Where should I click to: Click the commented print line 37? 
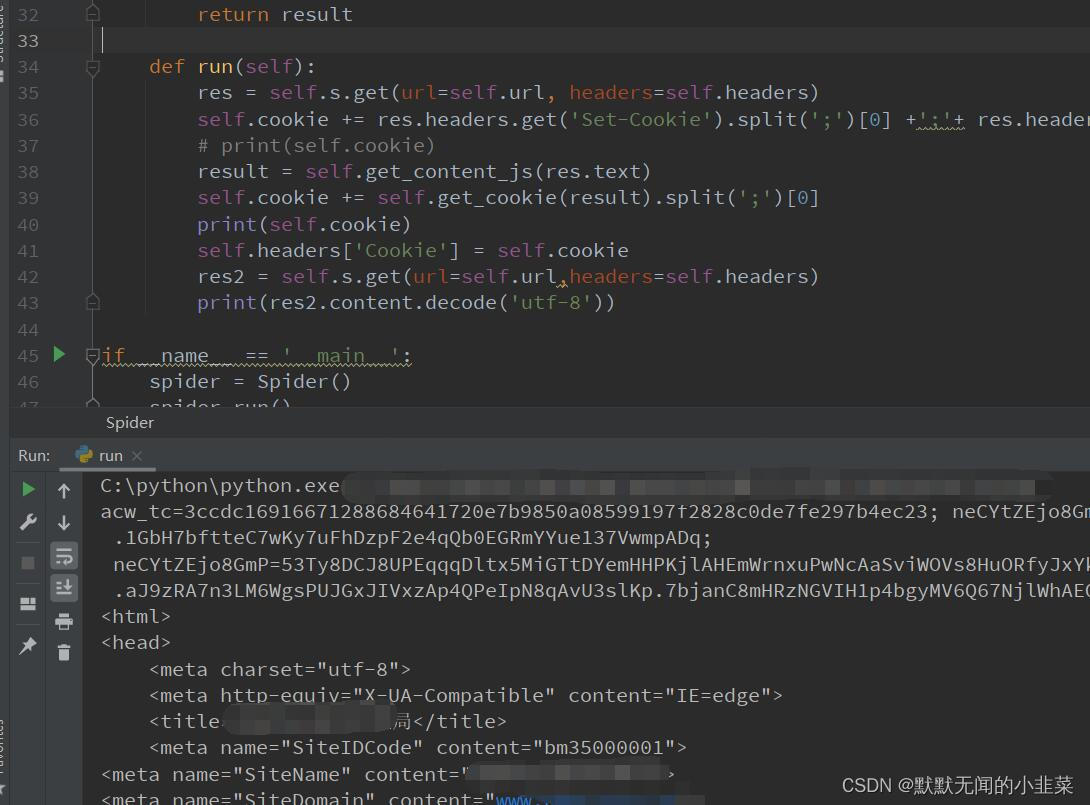coord(316,145)
